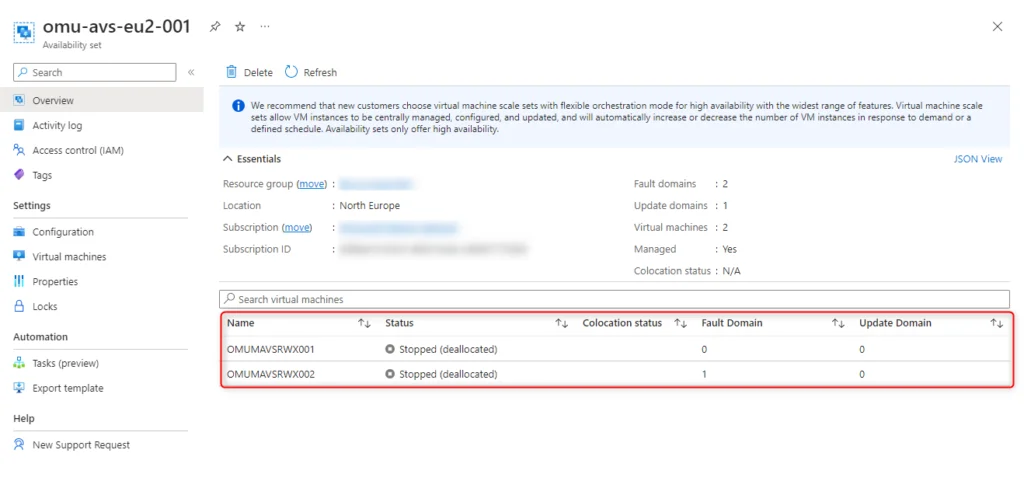1024x495 pixels.
Task: Open the Overview menu item
Action: (102, 101)
